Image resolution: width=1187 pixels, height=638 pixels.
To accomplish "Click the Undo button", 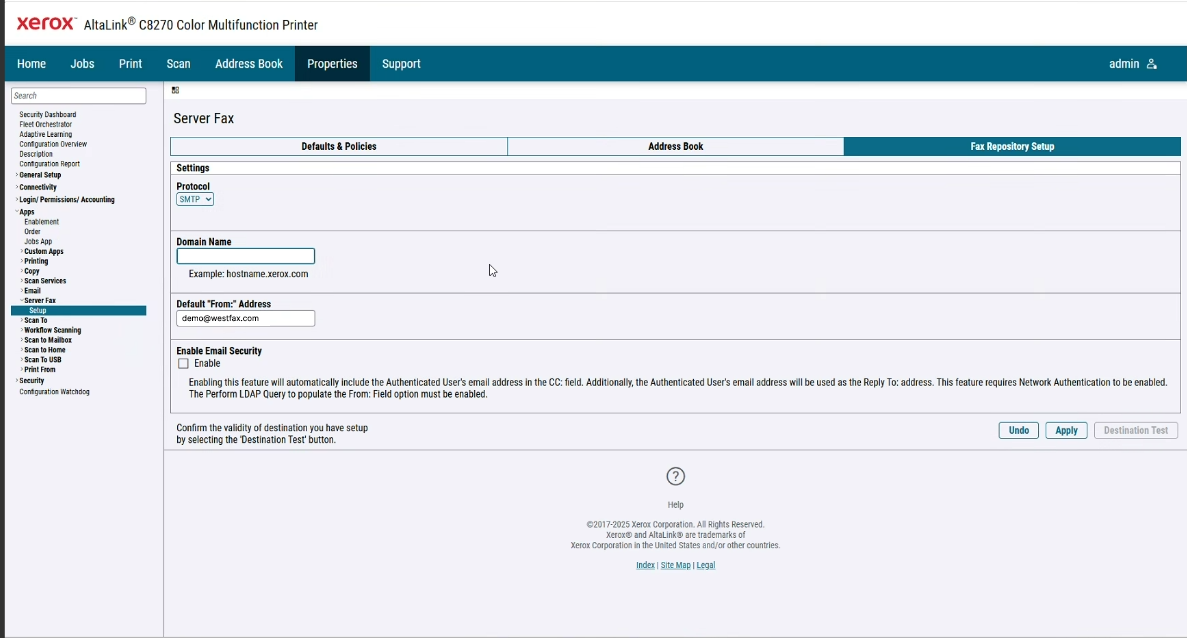I will click(x=1018, y=430).
